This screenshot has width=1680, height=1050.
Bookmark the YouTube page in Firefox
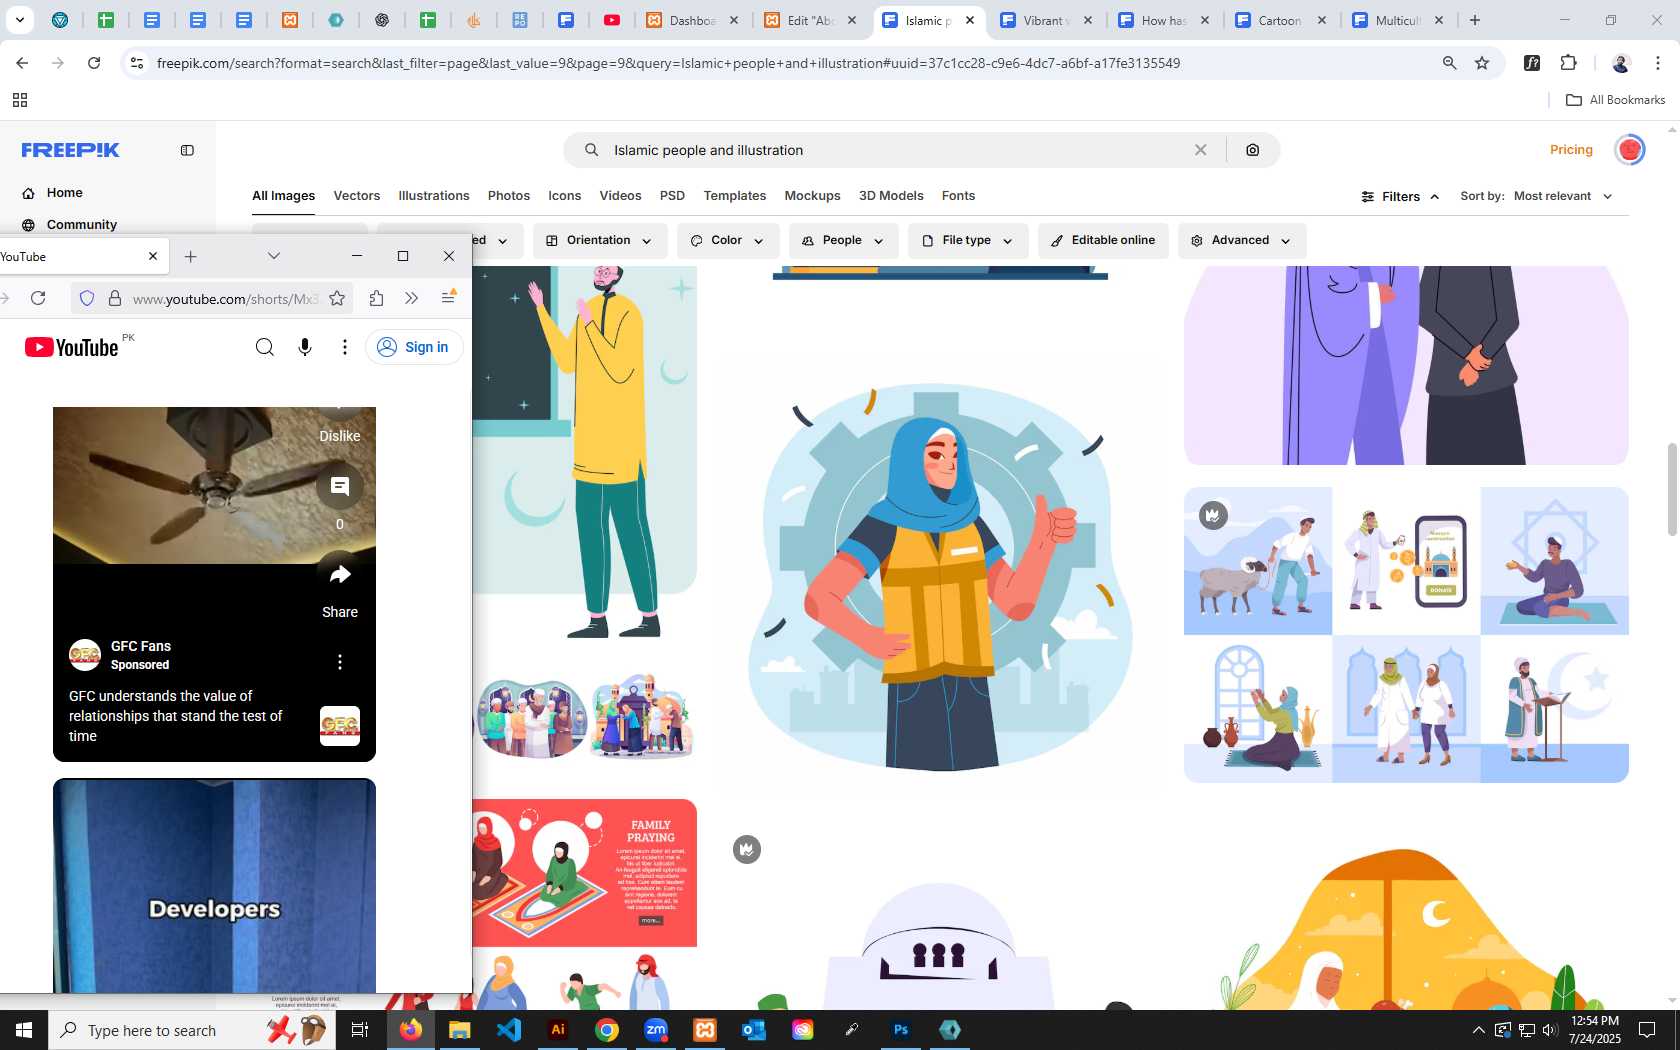coord(337,298)
